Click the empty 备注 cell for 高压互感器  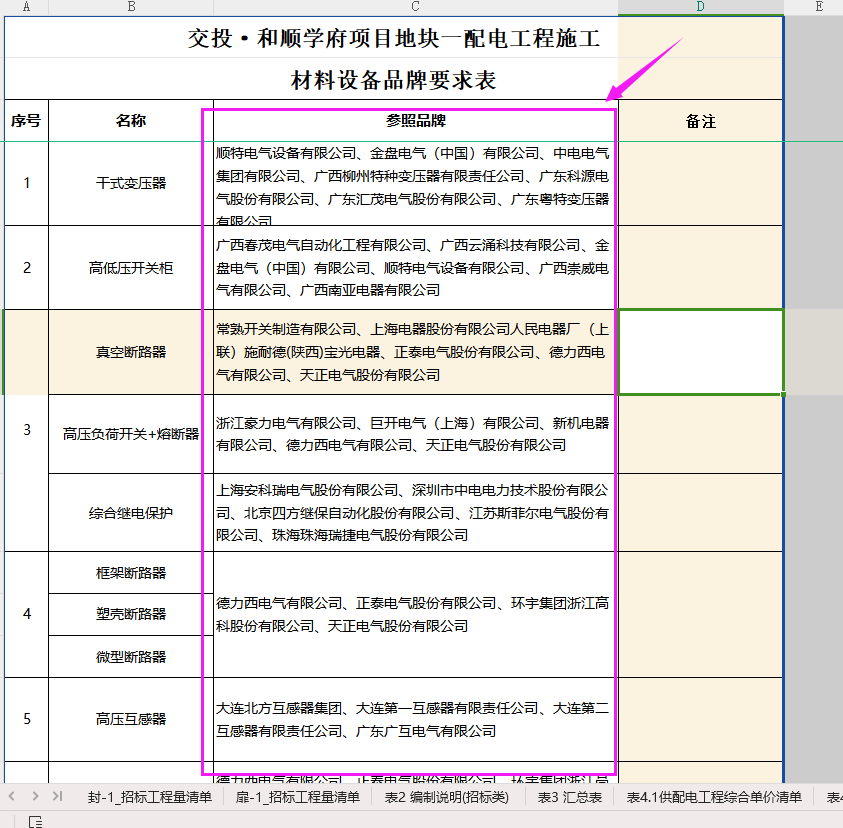[x=701, y=719]
